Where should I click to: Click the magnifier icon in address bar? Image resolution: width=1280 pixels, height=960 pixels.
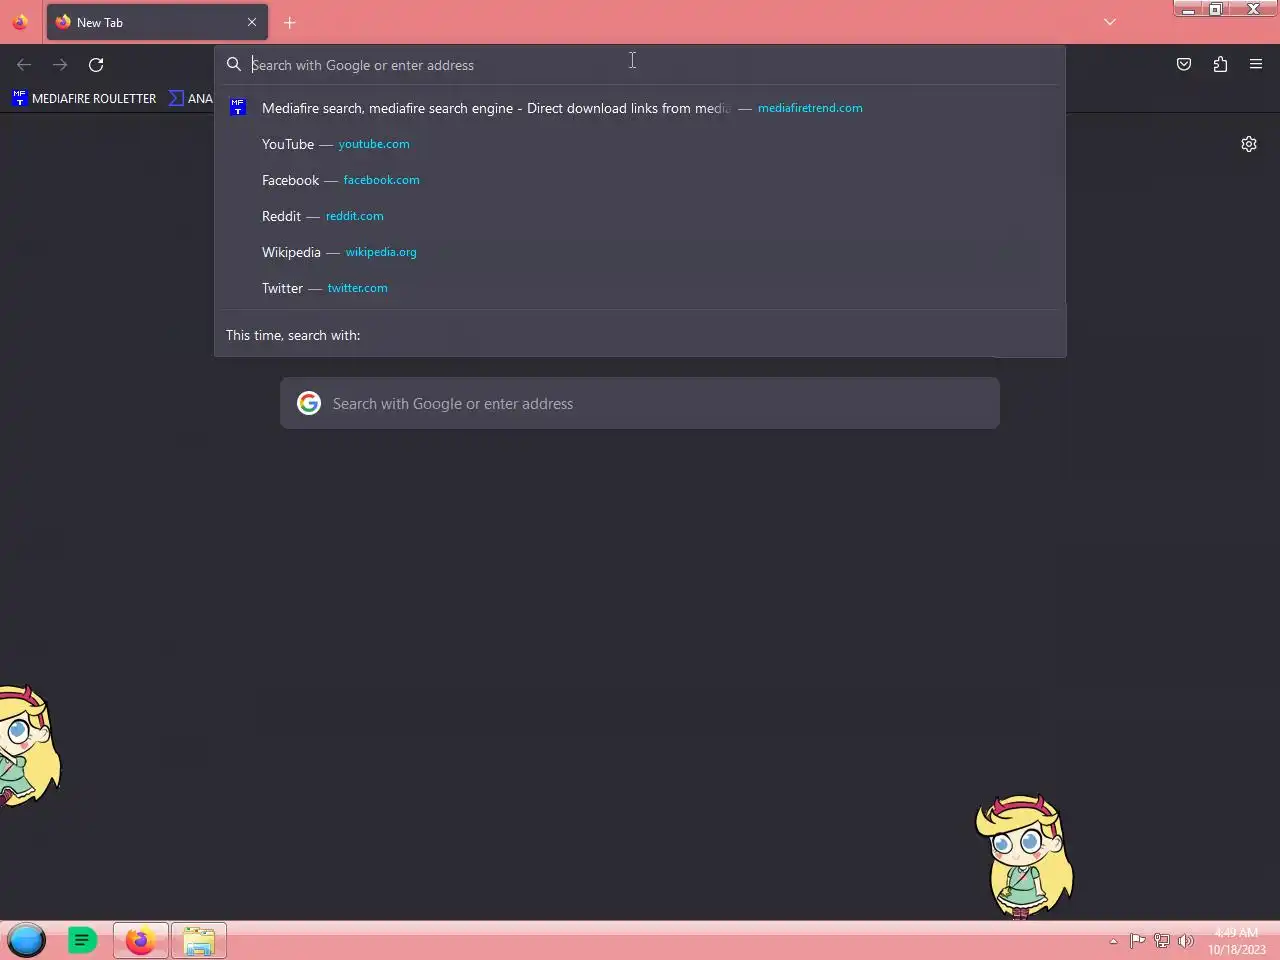[x=234, y=65]
